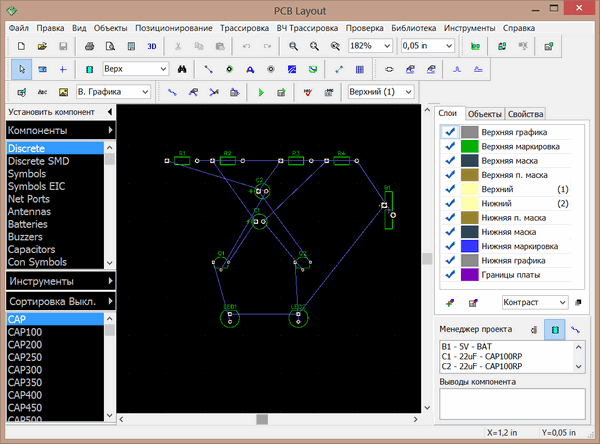Viewport: 600px width, 444px height.
Task: Open the 0,05 in grid dropdown
Action: point(449,46)
